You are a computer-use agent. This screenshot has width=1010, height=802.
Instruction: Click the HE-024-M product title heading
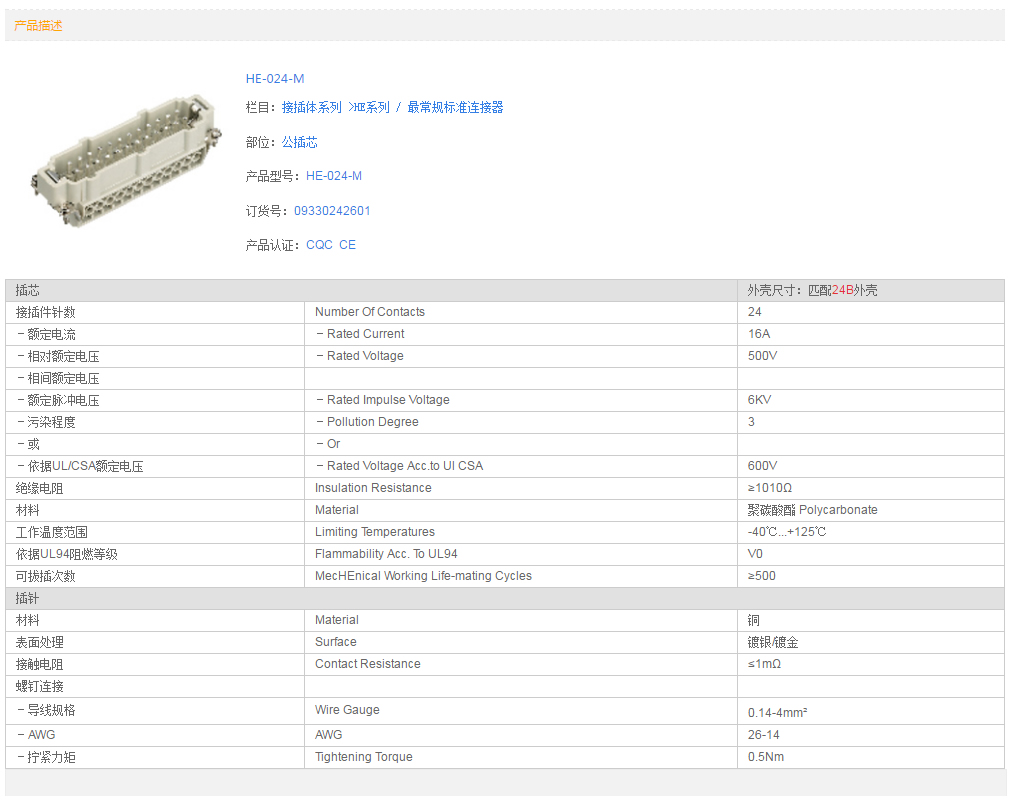pyautogui.click(x=275, y=79)
